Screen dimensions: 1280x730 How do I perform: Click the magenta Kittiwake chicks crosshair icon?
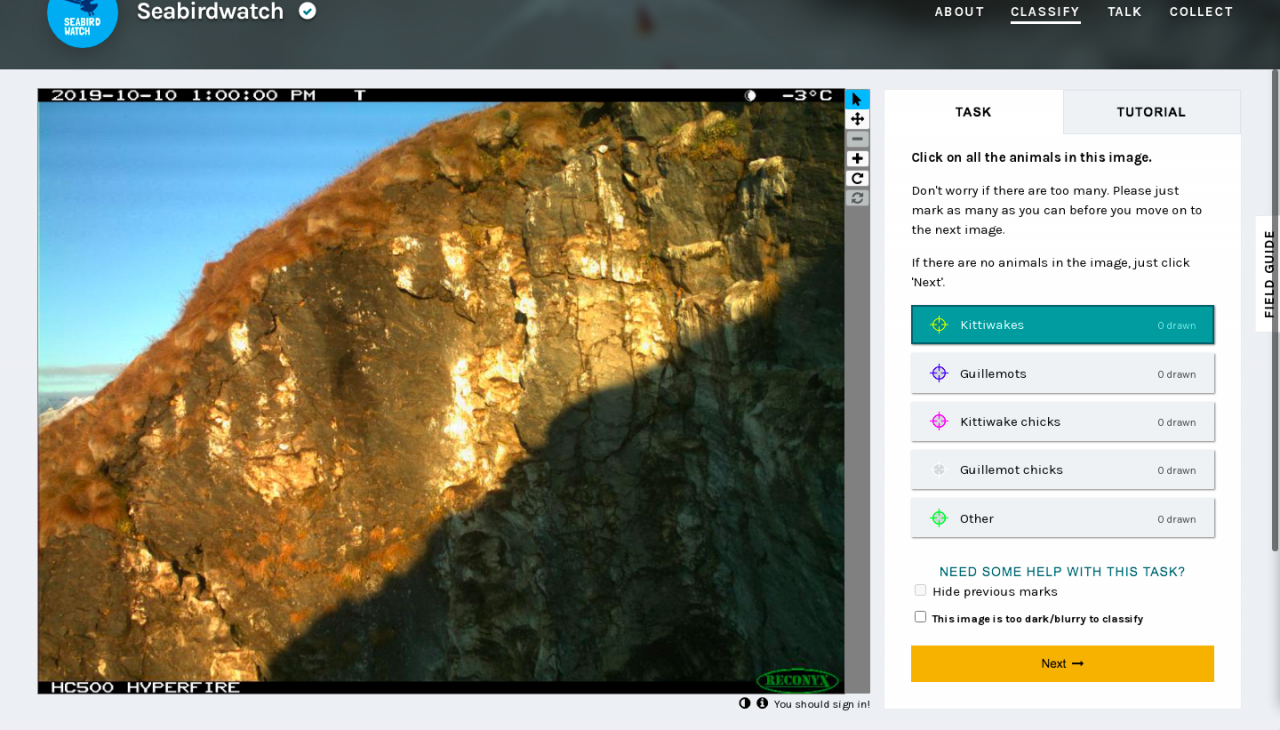939,421
